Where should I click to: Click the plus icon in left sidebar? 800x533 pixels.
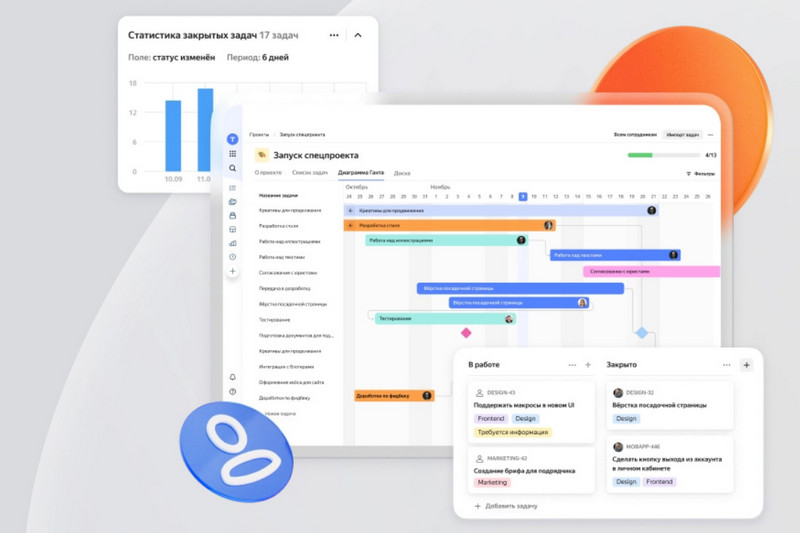[x=232, y=271]
